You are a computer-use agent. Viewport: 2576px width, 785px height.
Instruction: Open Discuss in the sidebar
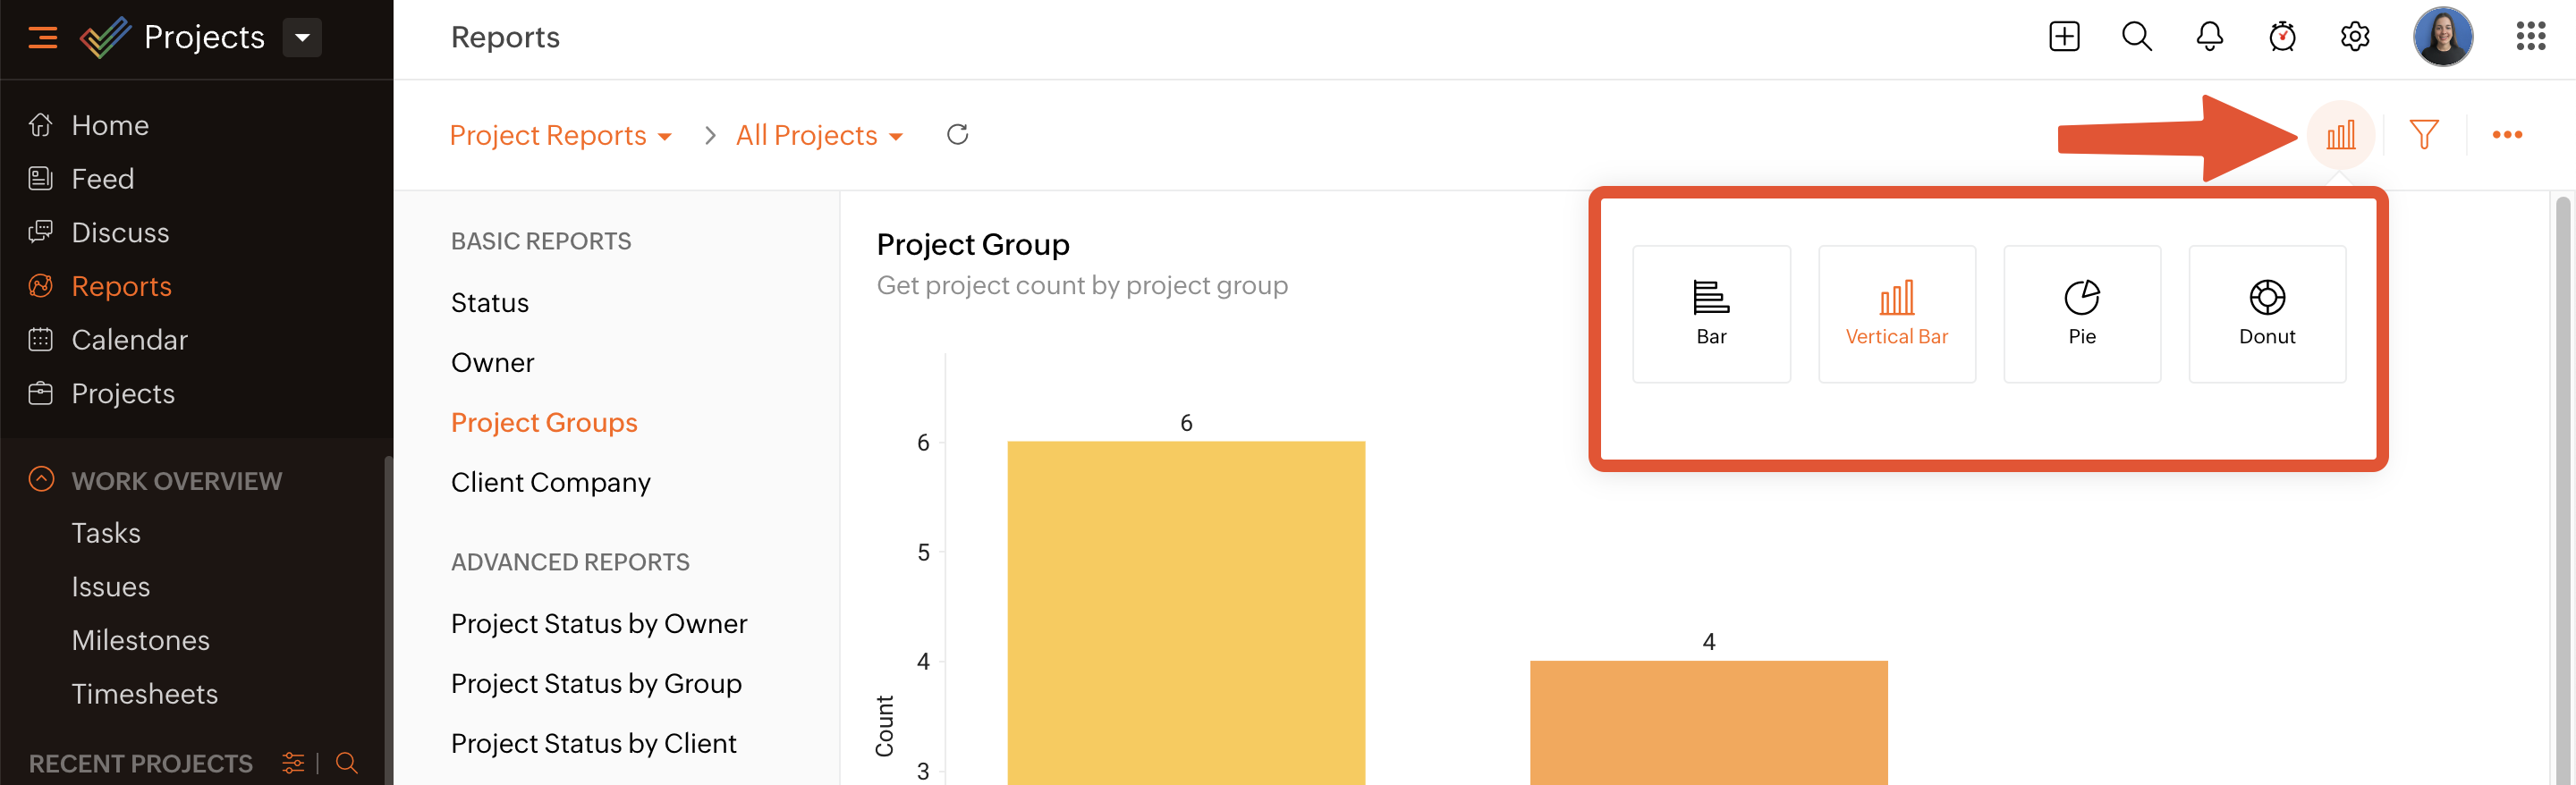(120, 232)
